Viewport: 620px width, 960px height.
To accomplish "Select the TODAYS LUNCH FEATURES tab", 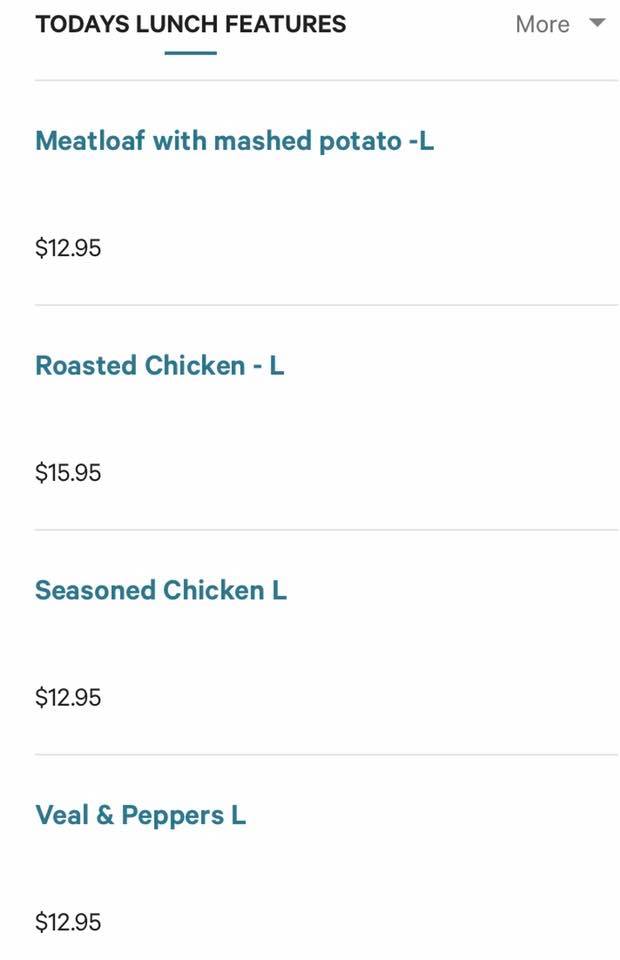I will pyautogui.click(x=190, y=24).
